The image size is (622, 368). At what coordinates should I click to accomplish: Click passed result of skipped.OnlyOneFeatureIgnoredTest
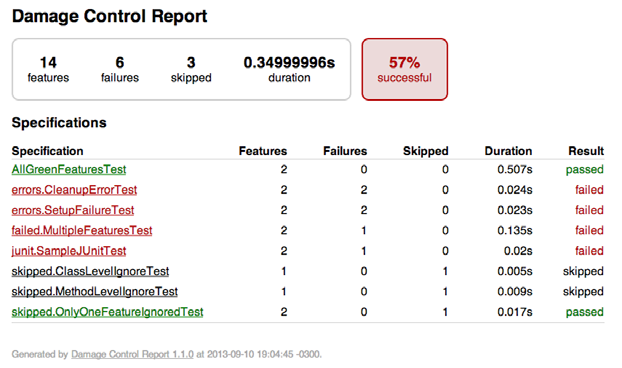tap(585, 312)
